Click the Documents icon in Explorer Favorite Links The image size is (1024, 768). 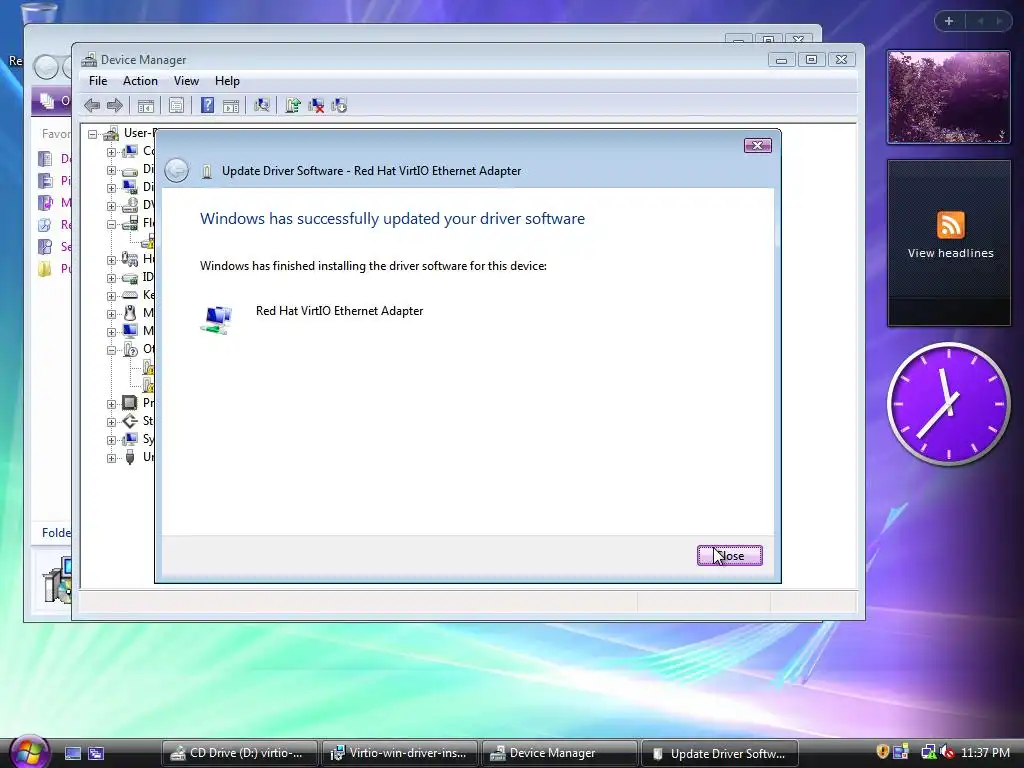(45, 159)
